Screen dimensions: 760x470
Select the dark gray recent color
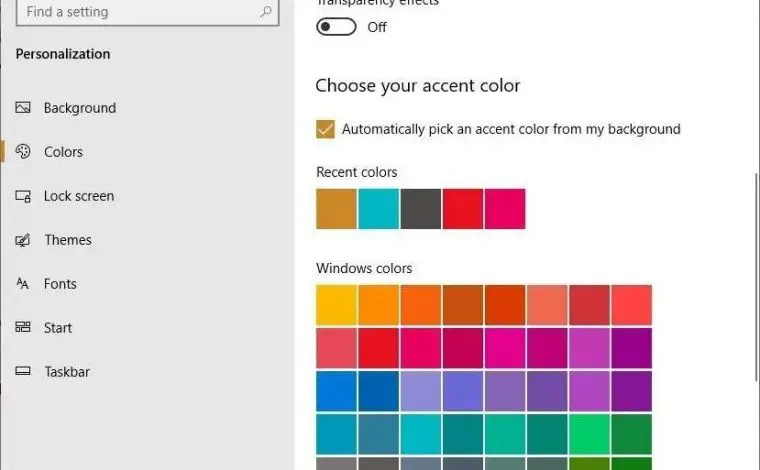click(x=421, y=209)
